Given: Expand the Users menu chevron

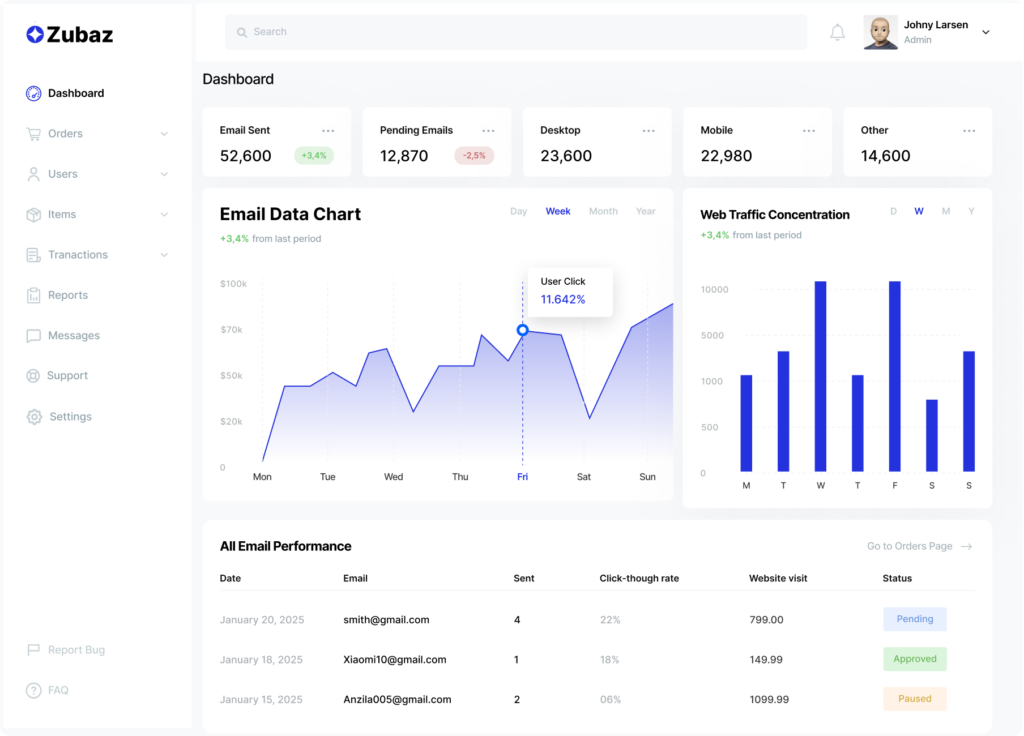Looking at the screenshot, I should (x=164, y=174).
